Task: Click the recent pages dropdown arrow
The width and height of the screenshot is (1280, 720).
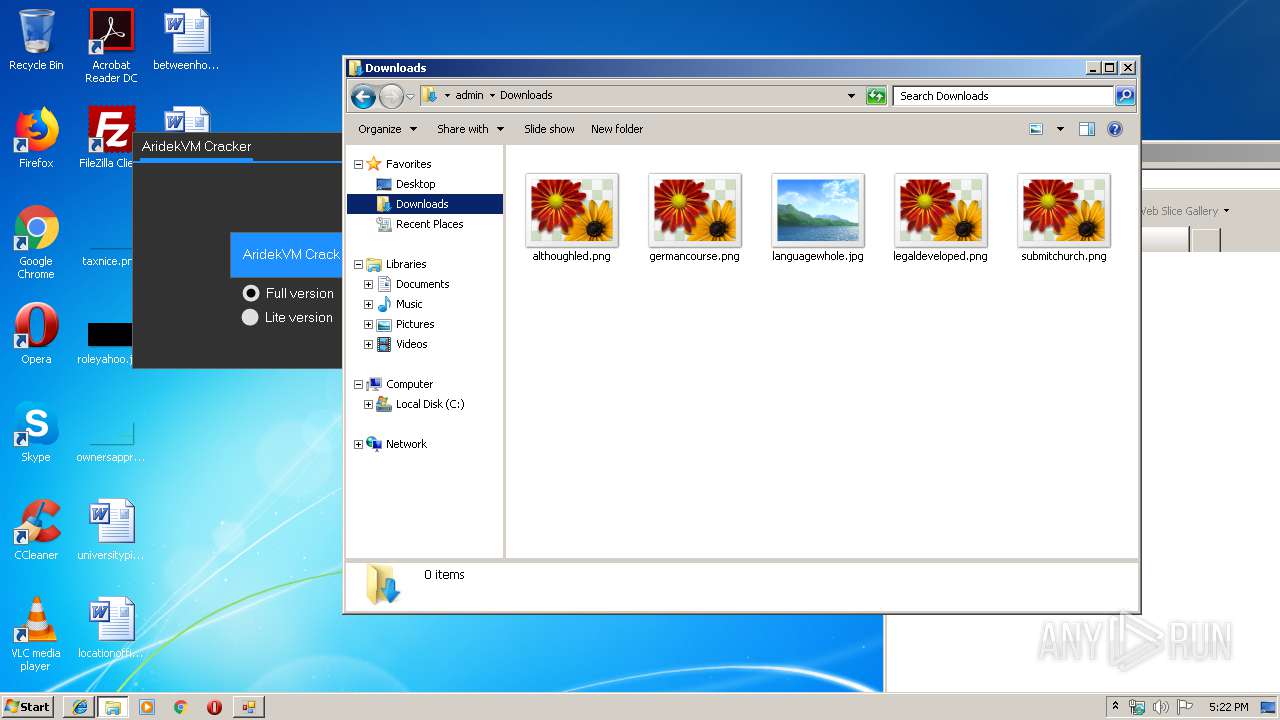Action: pyautogui.click(x=410, y=97)
